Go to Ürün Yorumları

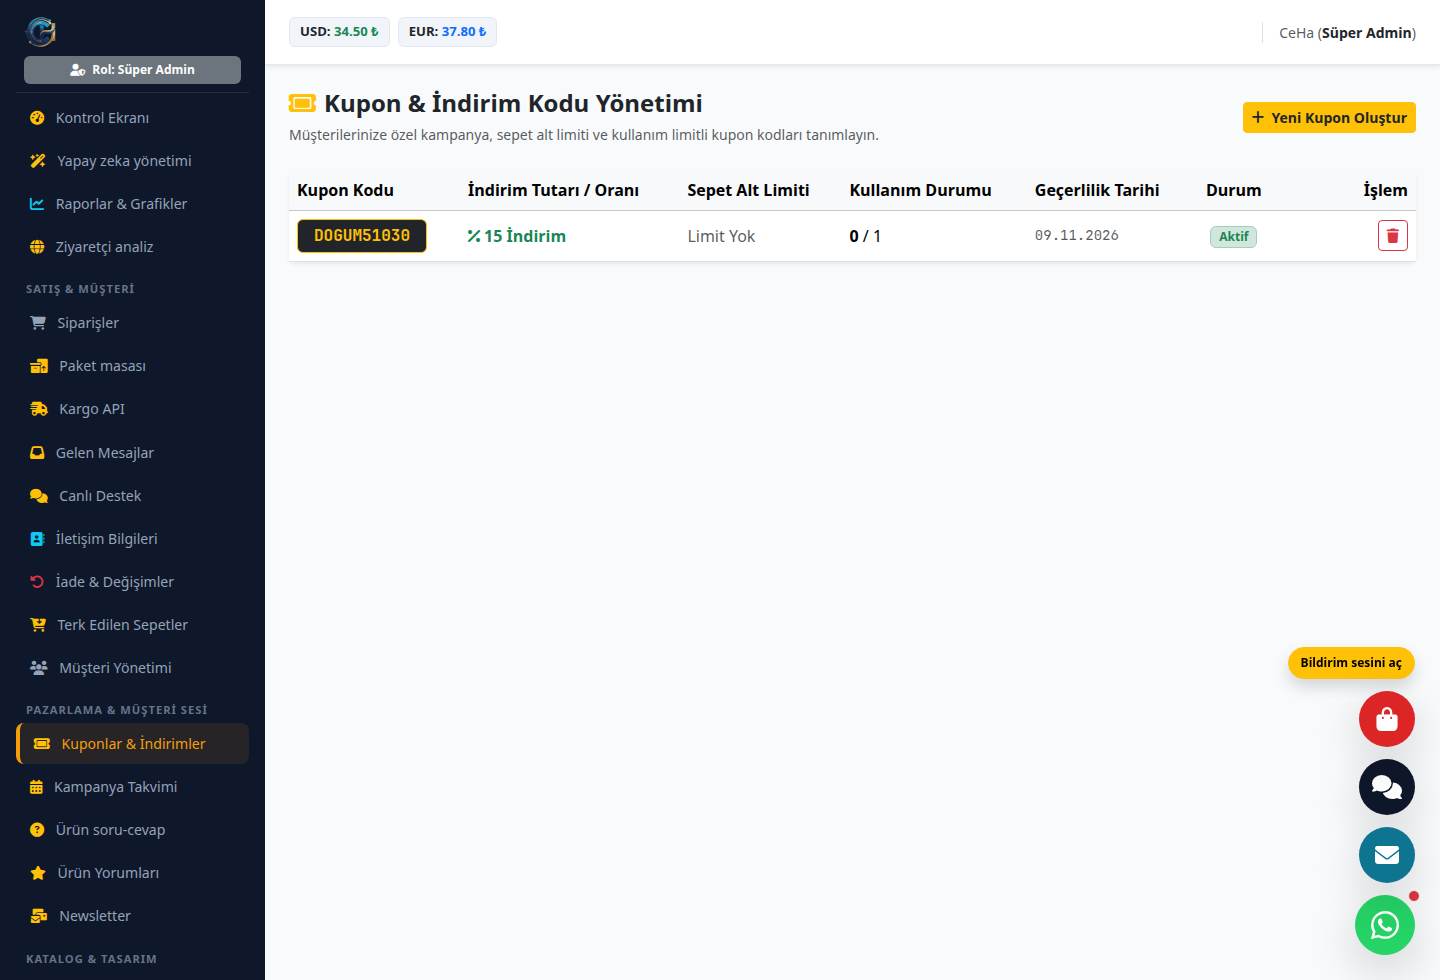point(132,873)
